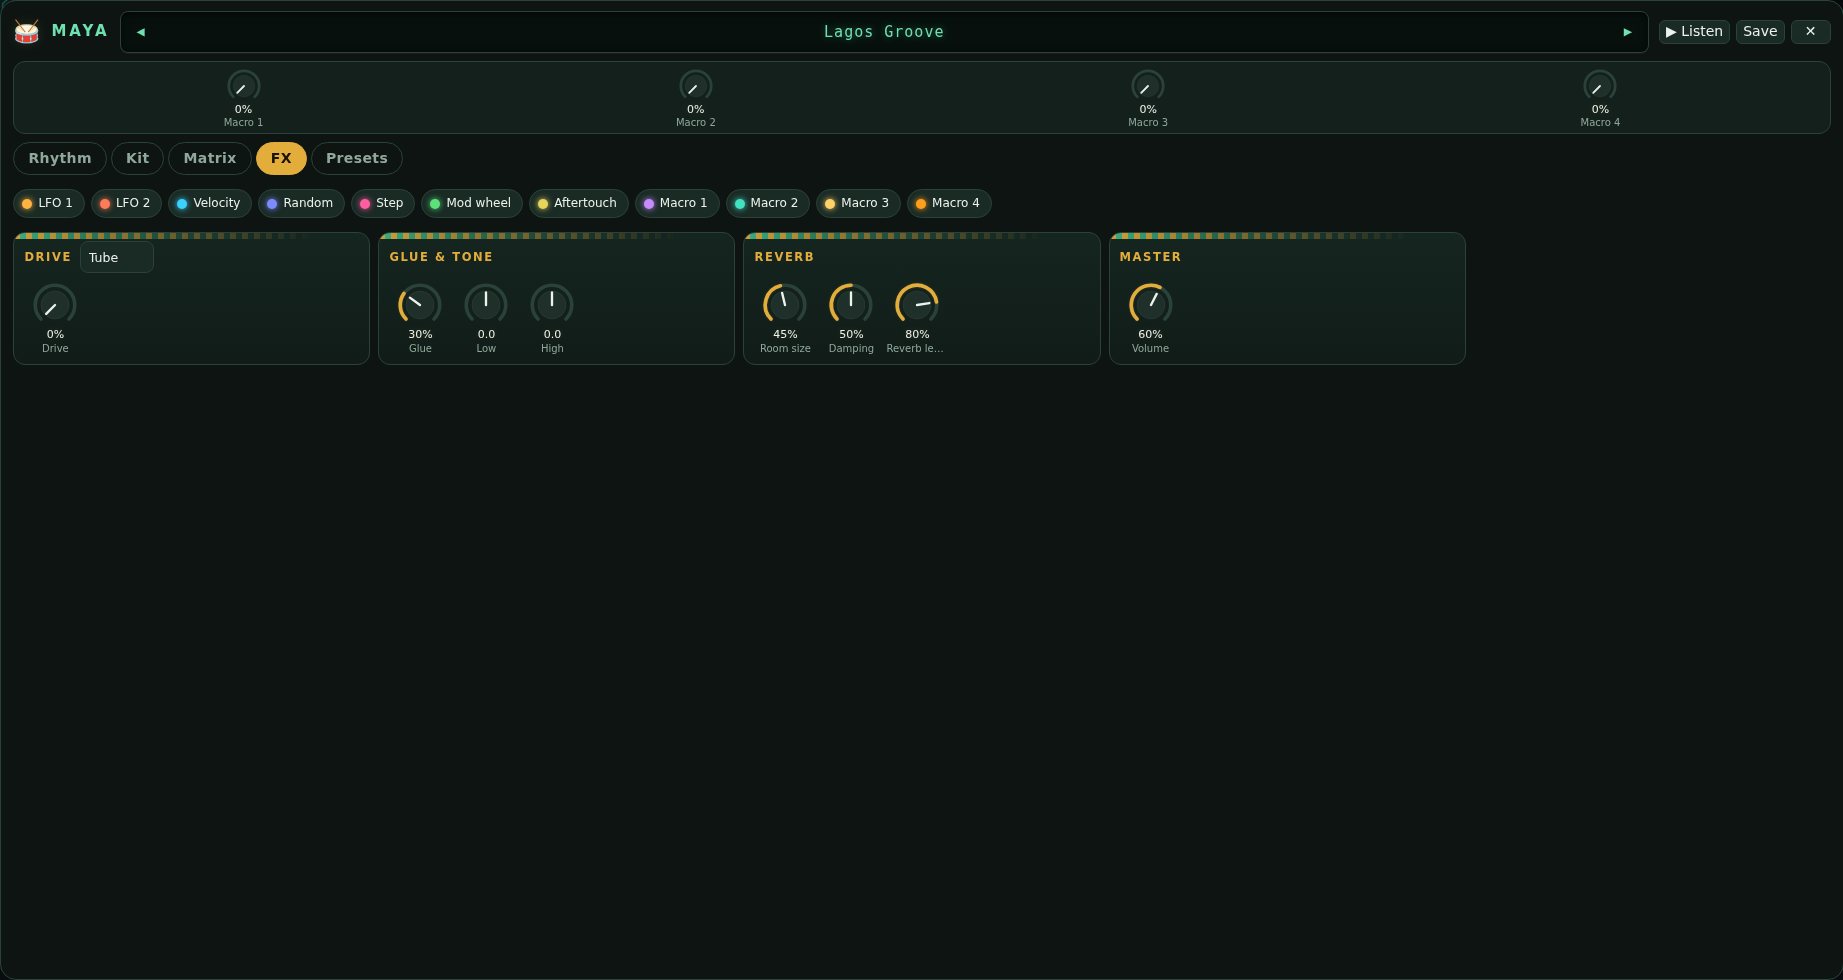Adjust the Macro 2 knob at top

[x=695, y=86]
